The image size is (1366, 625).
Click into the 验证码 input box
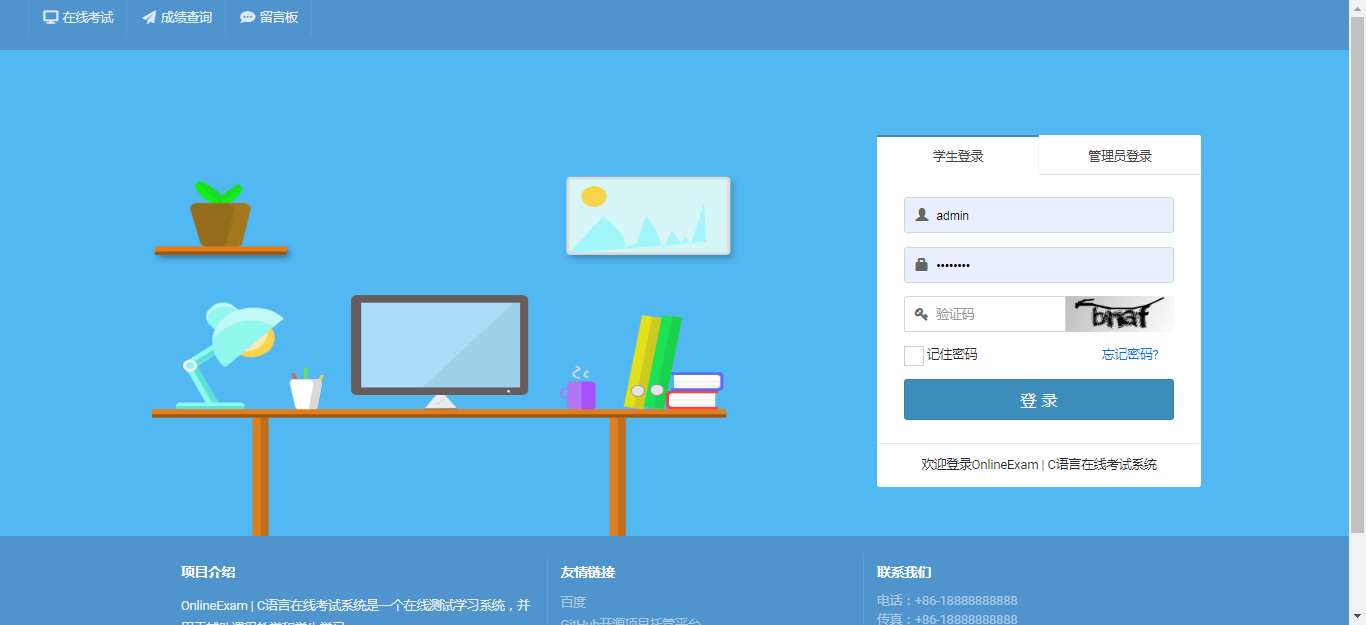point(995,314)
